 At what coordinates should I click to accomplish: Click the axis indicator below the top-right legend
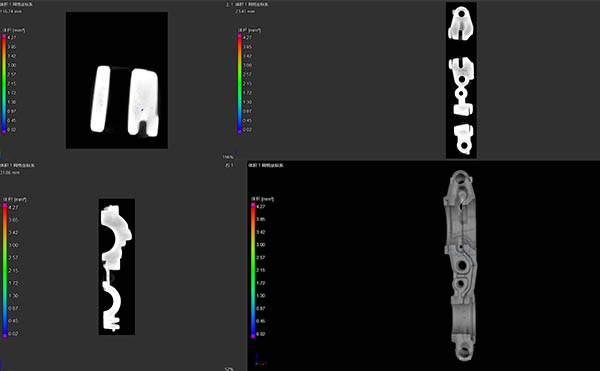tap(236, 154)
